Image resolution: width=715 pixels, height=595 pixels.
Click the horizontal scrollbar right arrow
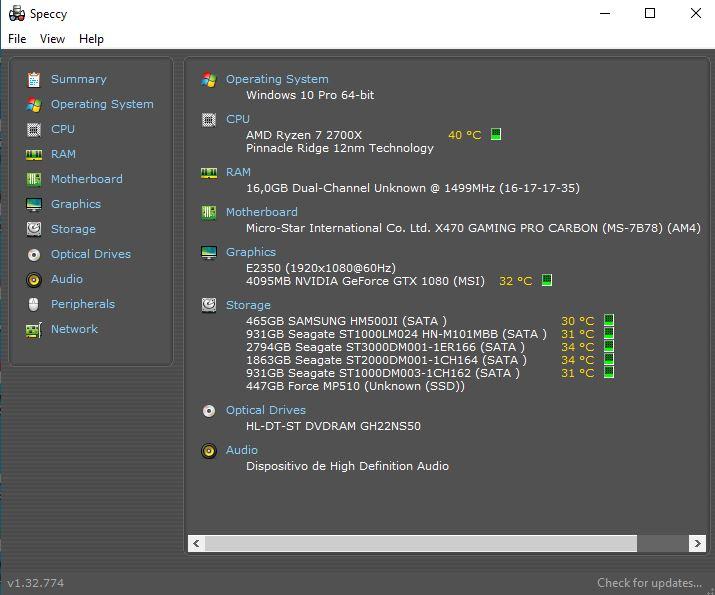697,543
